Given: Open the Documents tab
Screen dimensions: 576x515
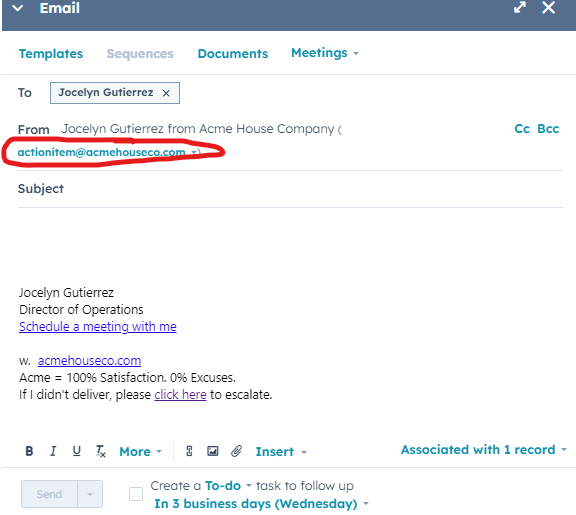Looking at the screenshot, I should [x=233, y=54].
